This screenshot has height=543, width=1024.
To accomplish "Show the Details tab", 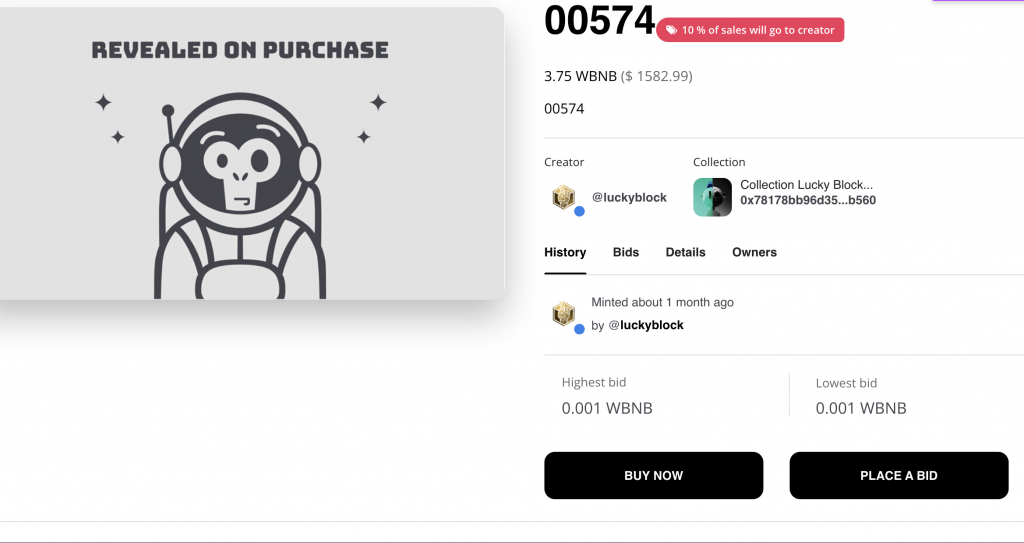I will point(685,252).
